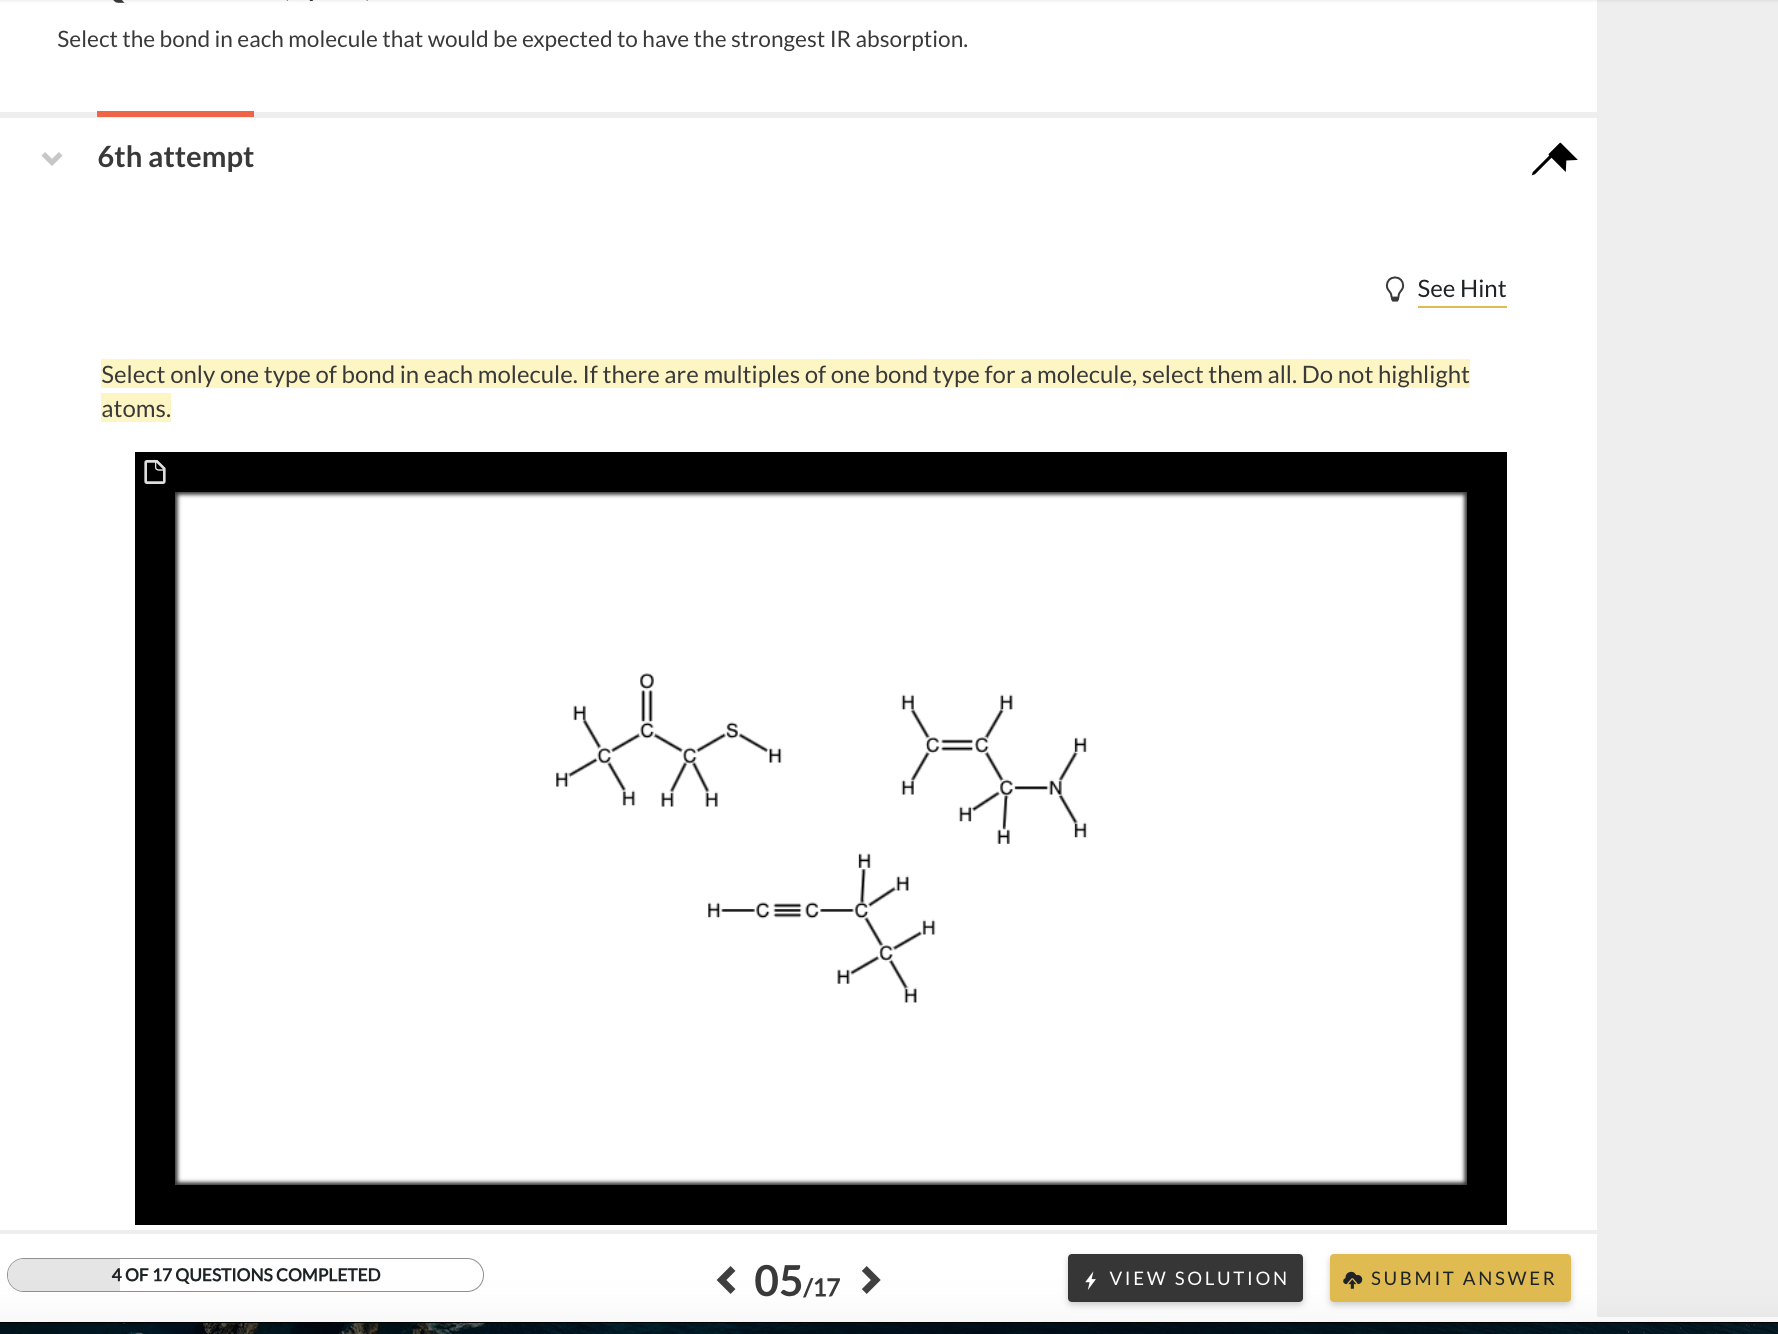Select the C=O double bond in the thiol molecule

pyautogui.click(x=647, y=704)
